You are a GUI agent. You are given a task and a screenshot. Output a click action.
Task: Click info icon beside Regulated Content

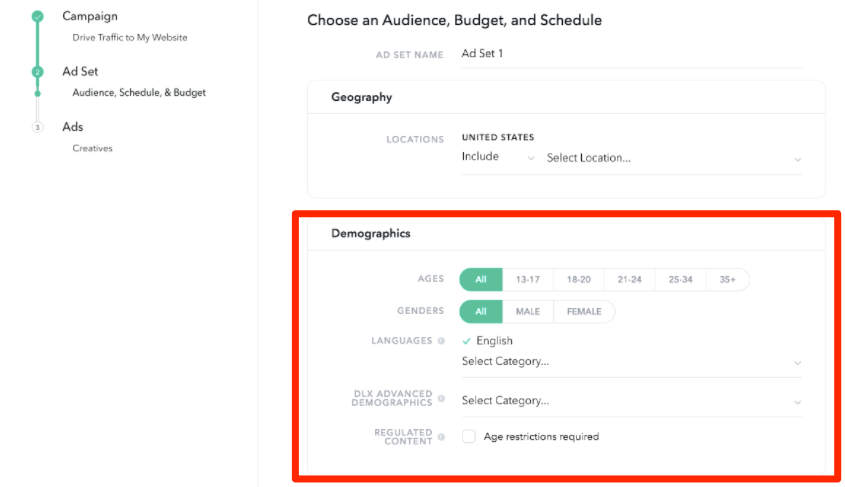point(441,437)
